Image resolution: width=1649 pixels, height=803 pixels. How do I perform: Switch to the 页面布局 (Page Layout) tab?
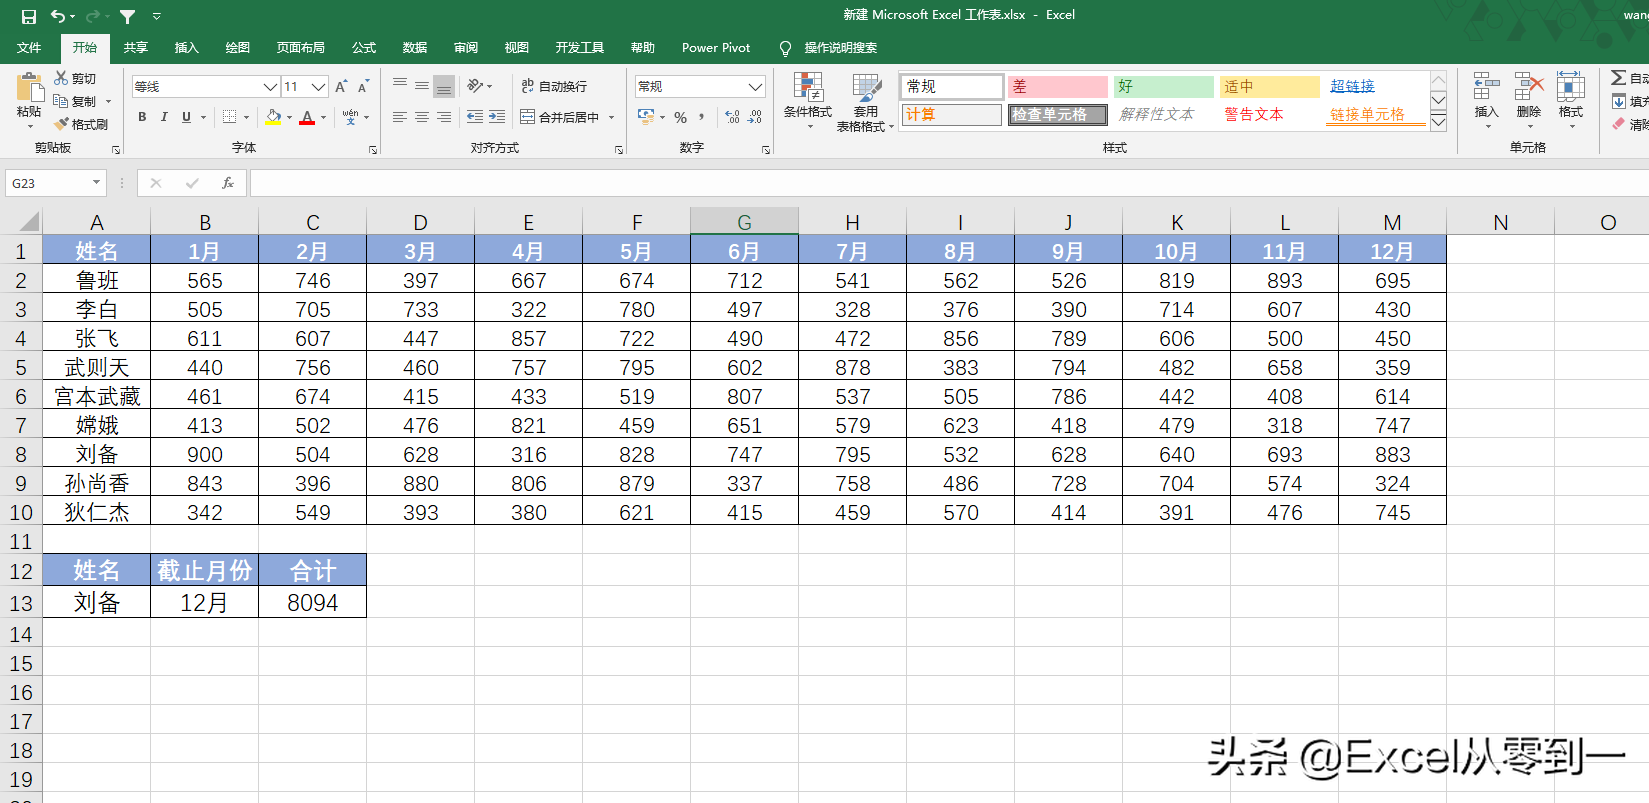pos(301,47)
